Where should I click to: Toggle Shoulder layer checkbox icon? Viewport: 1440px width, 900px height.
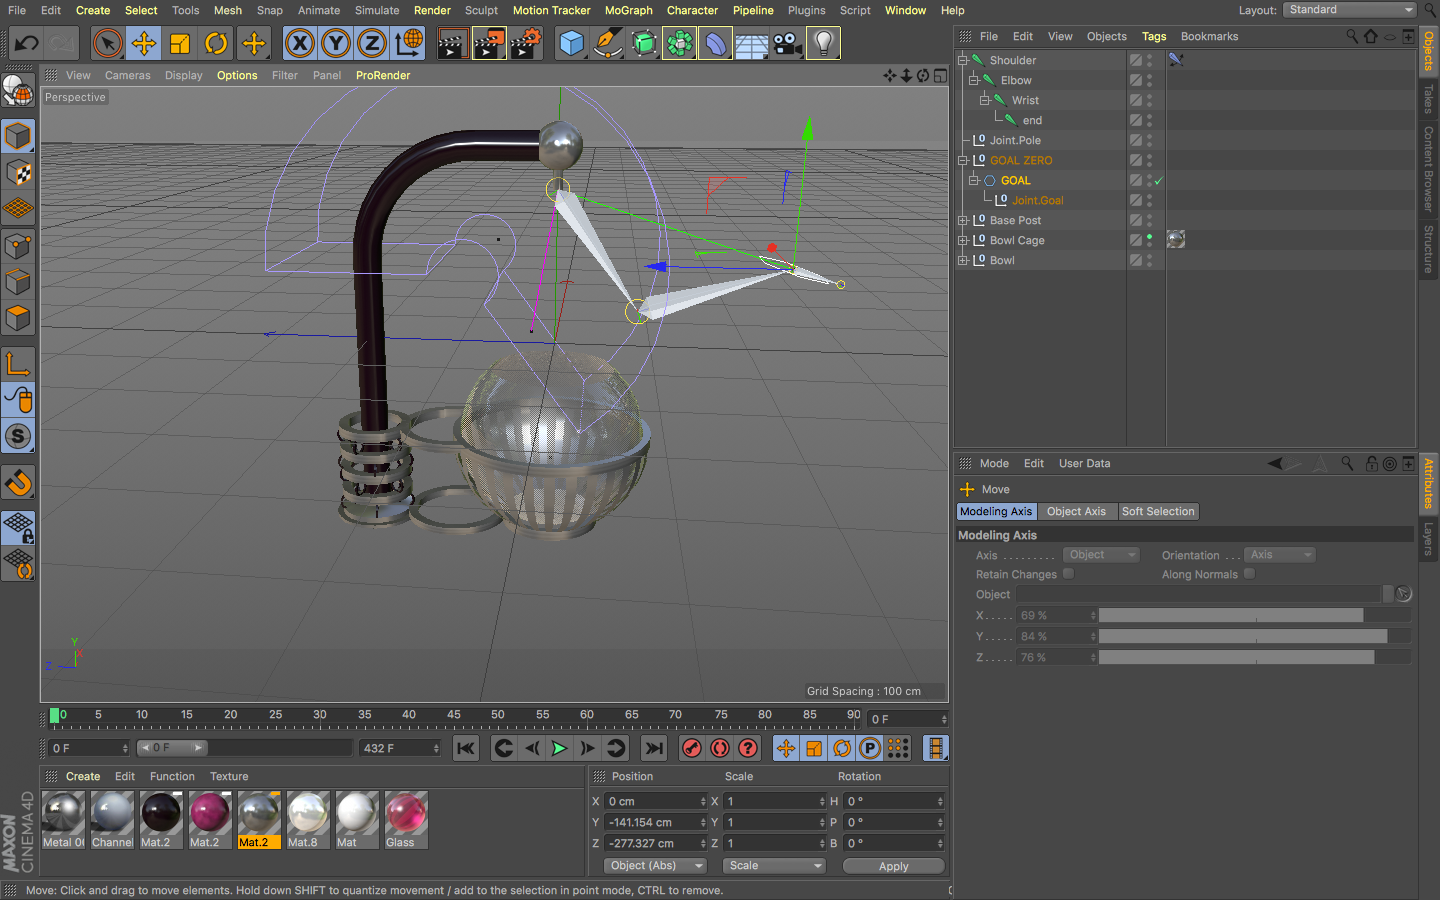pyautogui.click(x=1136, y=60)
